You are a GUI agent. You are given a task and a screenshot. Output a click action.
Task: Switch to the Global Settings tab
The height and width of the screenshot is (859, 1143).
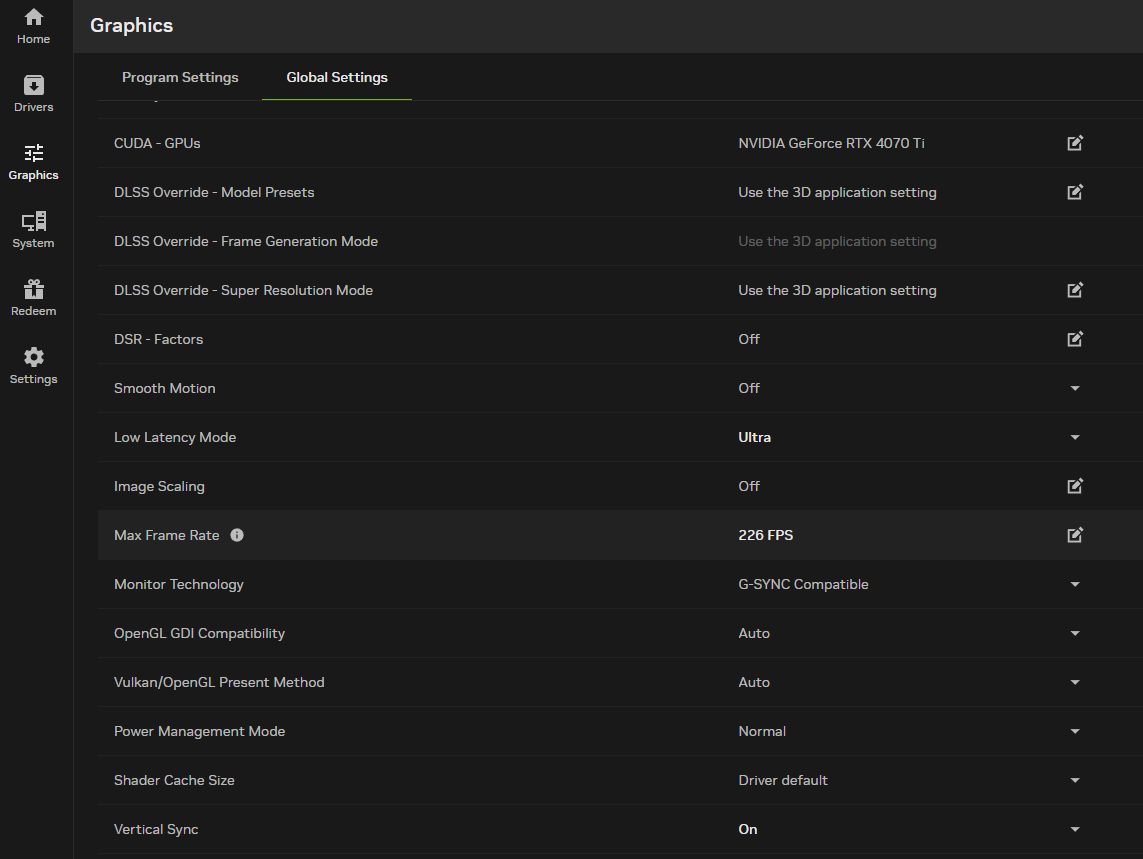coord(337,77)
